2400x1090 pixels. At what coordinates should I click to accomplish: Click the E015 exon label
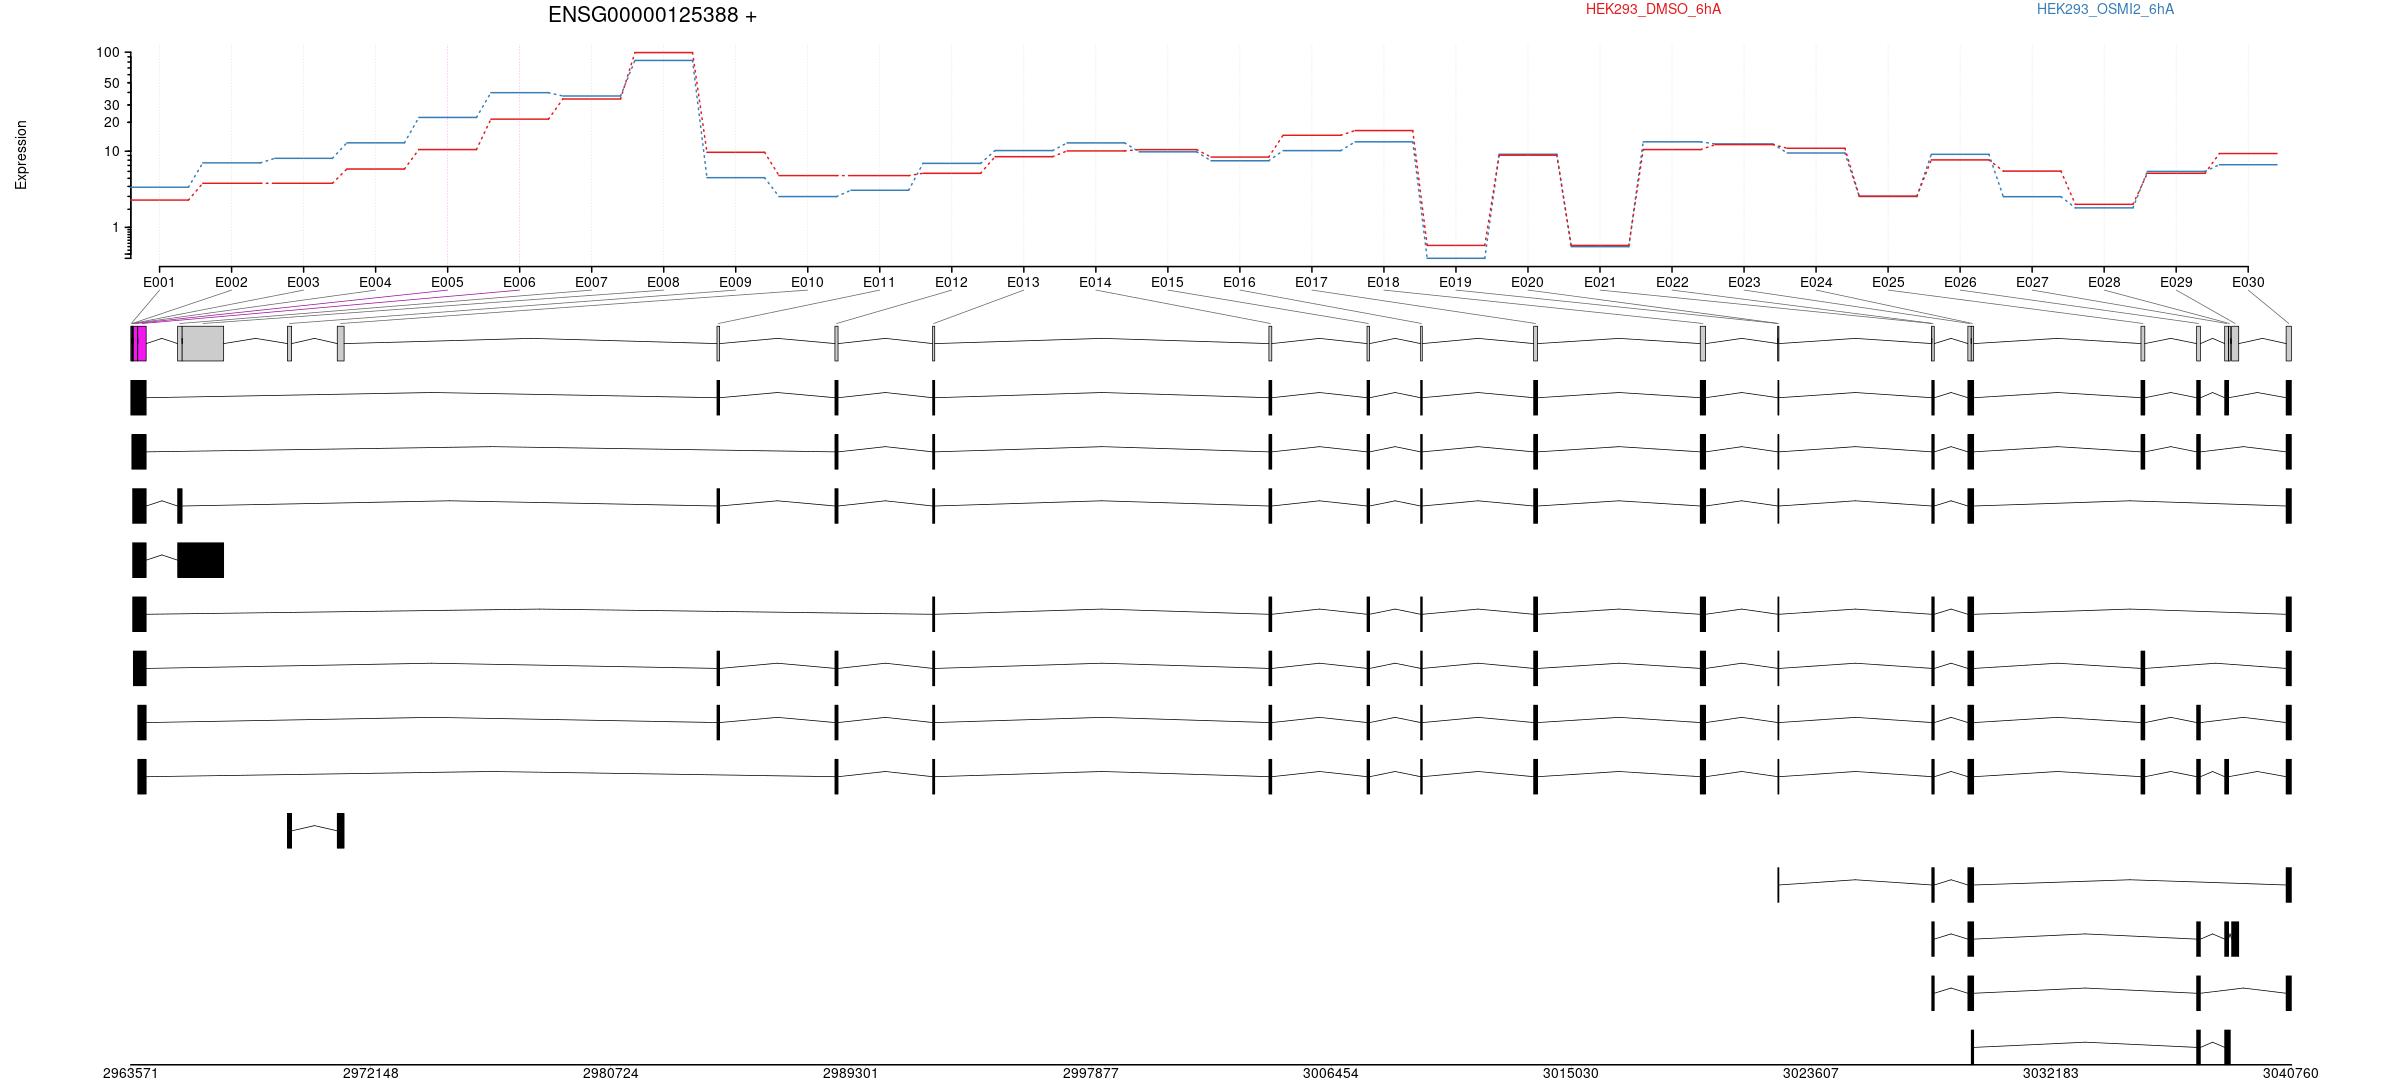[1167, 282]
